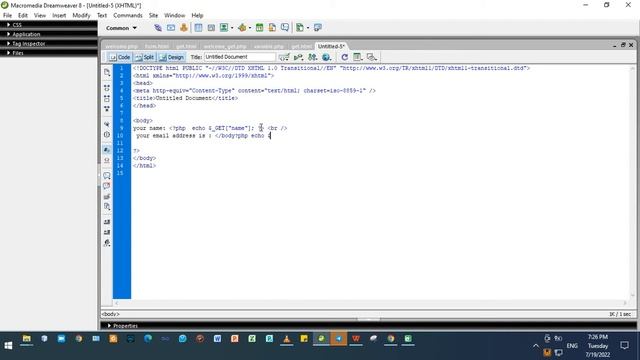Remove Comment using coding toolbar icon
The height and width of the screenshot is (360, 640).
click(107, 186)
